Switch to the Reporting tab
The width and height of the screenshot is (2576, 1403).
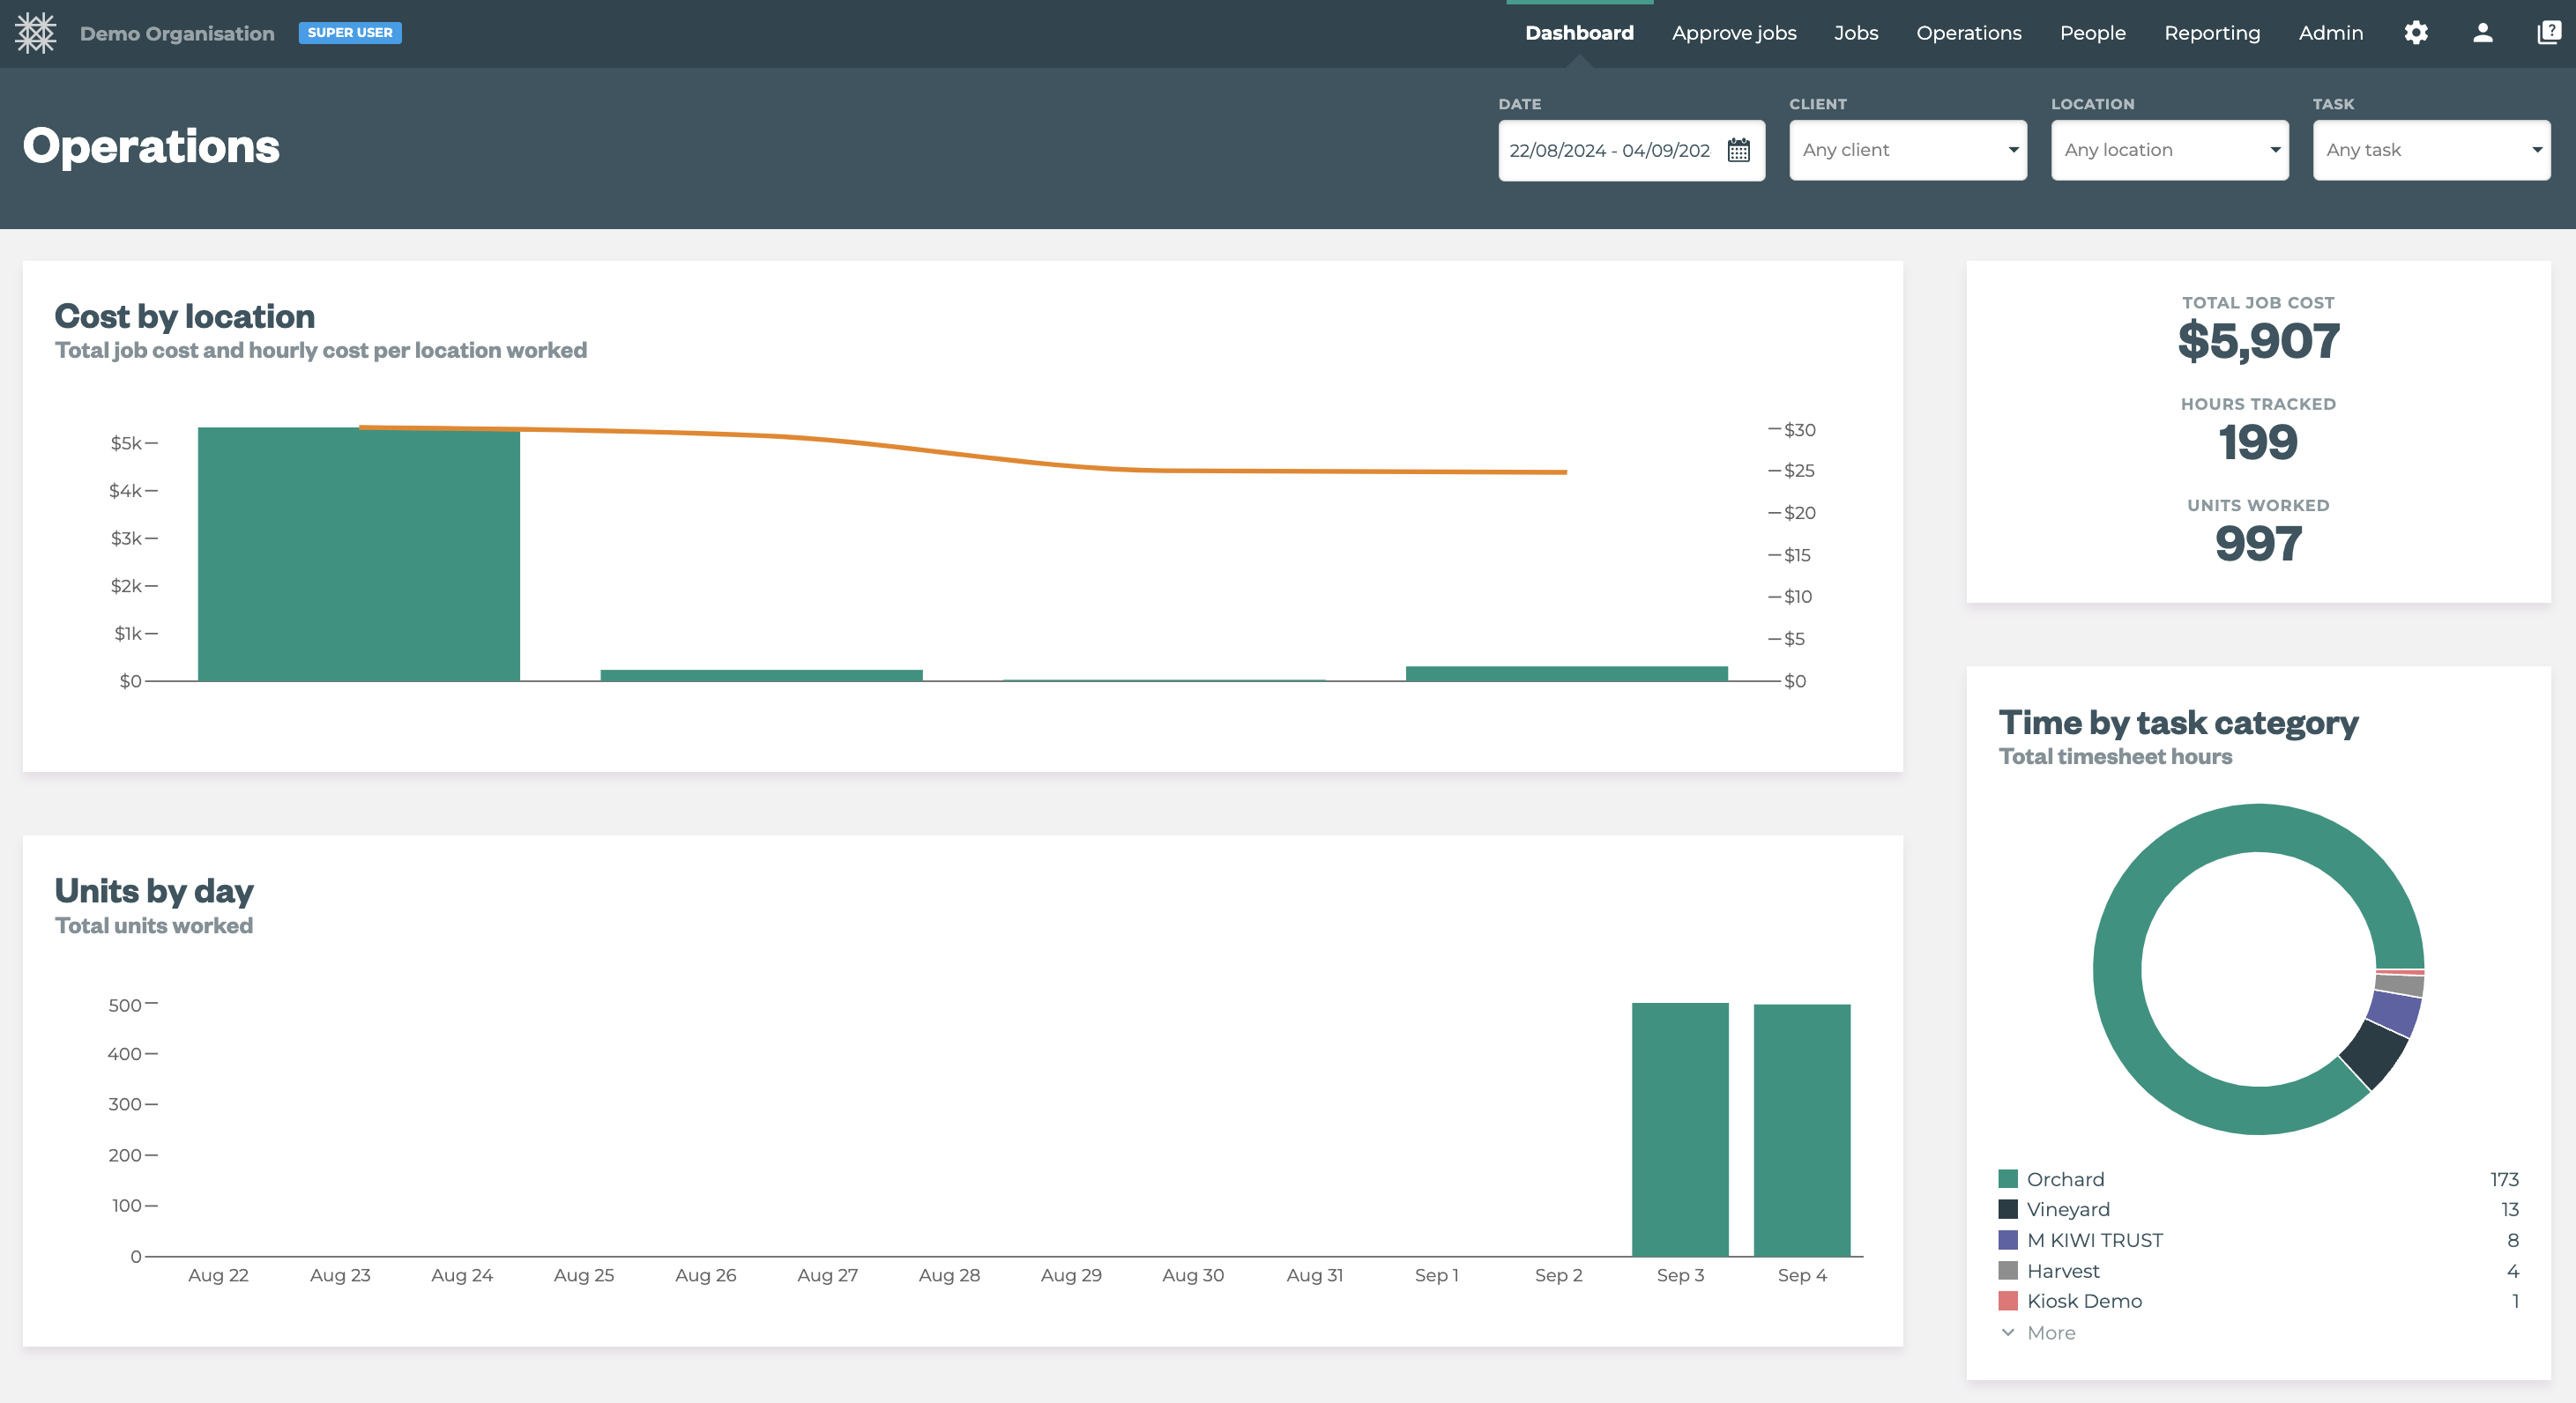2211,33
